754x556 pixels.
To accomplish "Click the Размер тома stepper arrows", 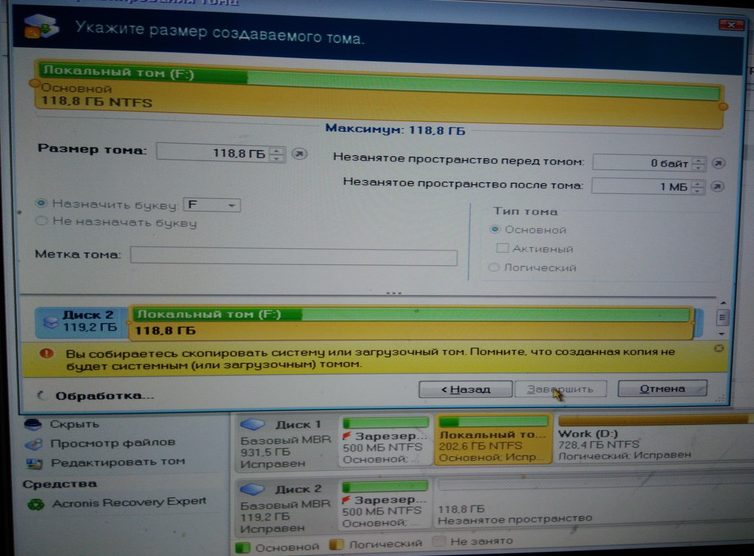I will (276, 154).
